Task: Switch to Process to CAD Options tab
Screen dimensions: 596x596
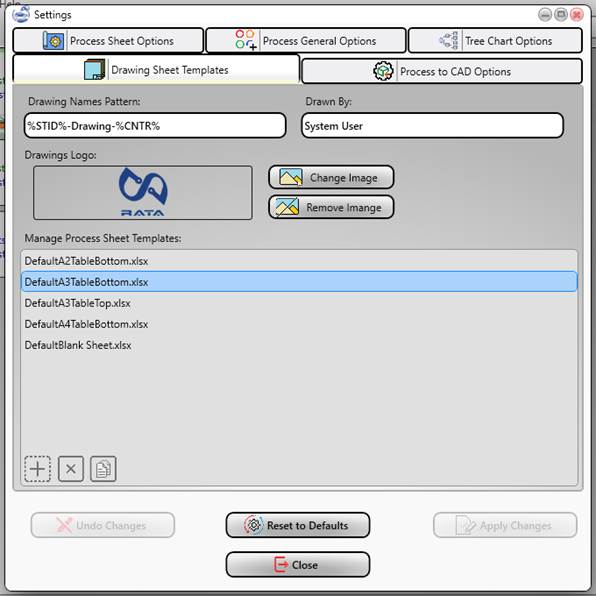Action: [x=442, y=71]
